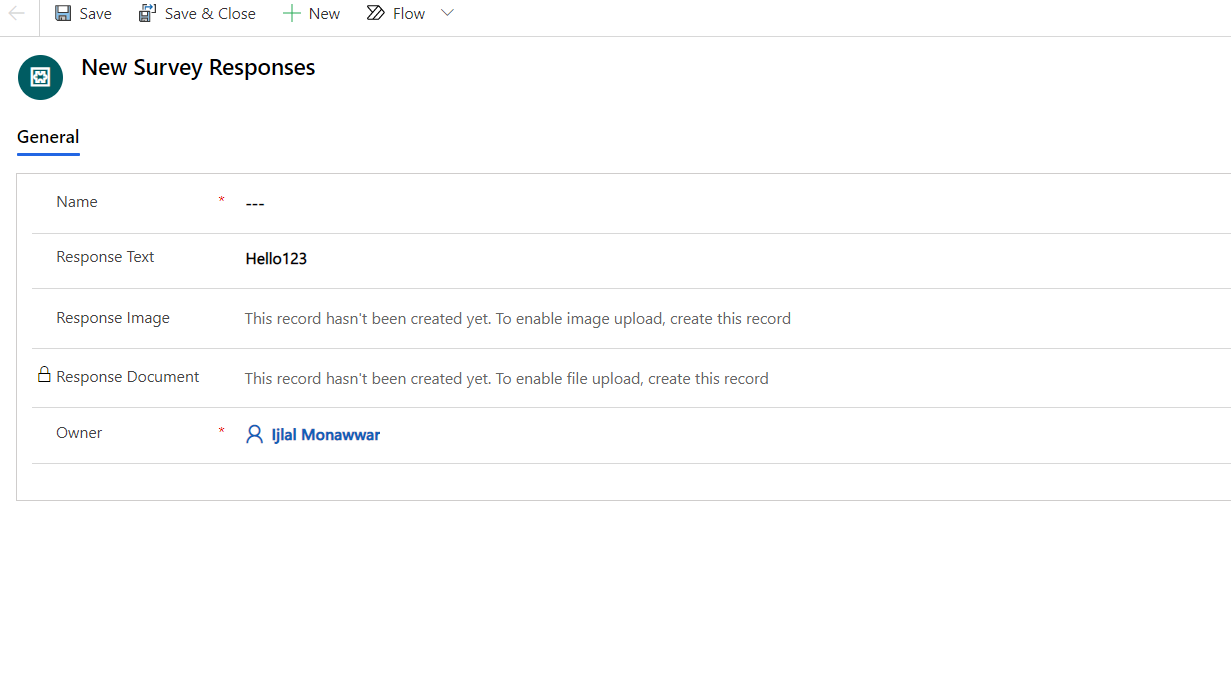
Task: Click the Name field showing dashes
Action: coord(255,202)
